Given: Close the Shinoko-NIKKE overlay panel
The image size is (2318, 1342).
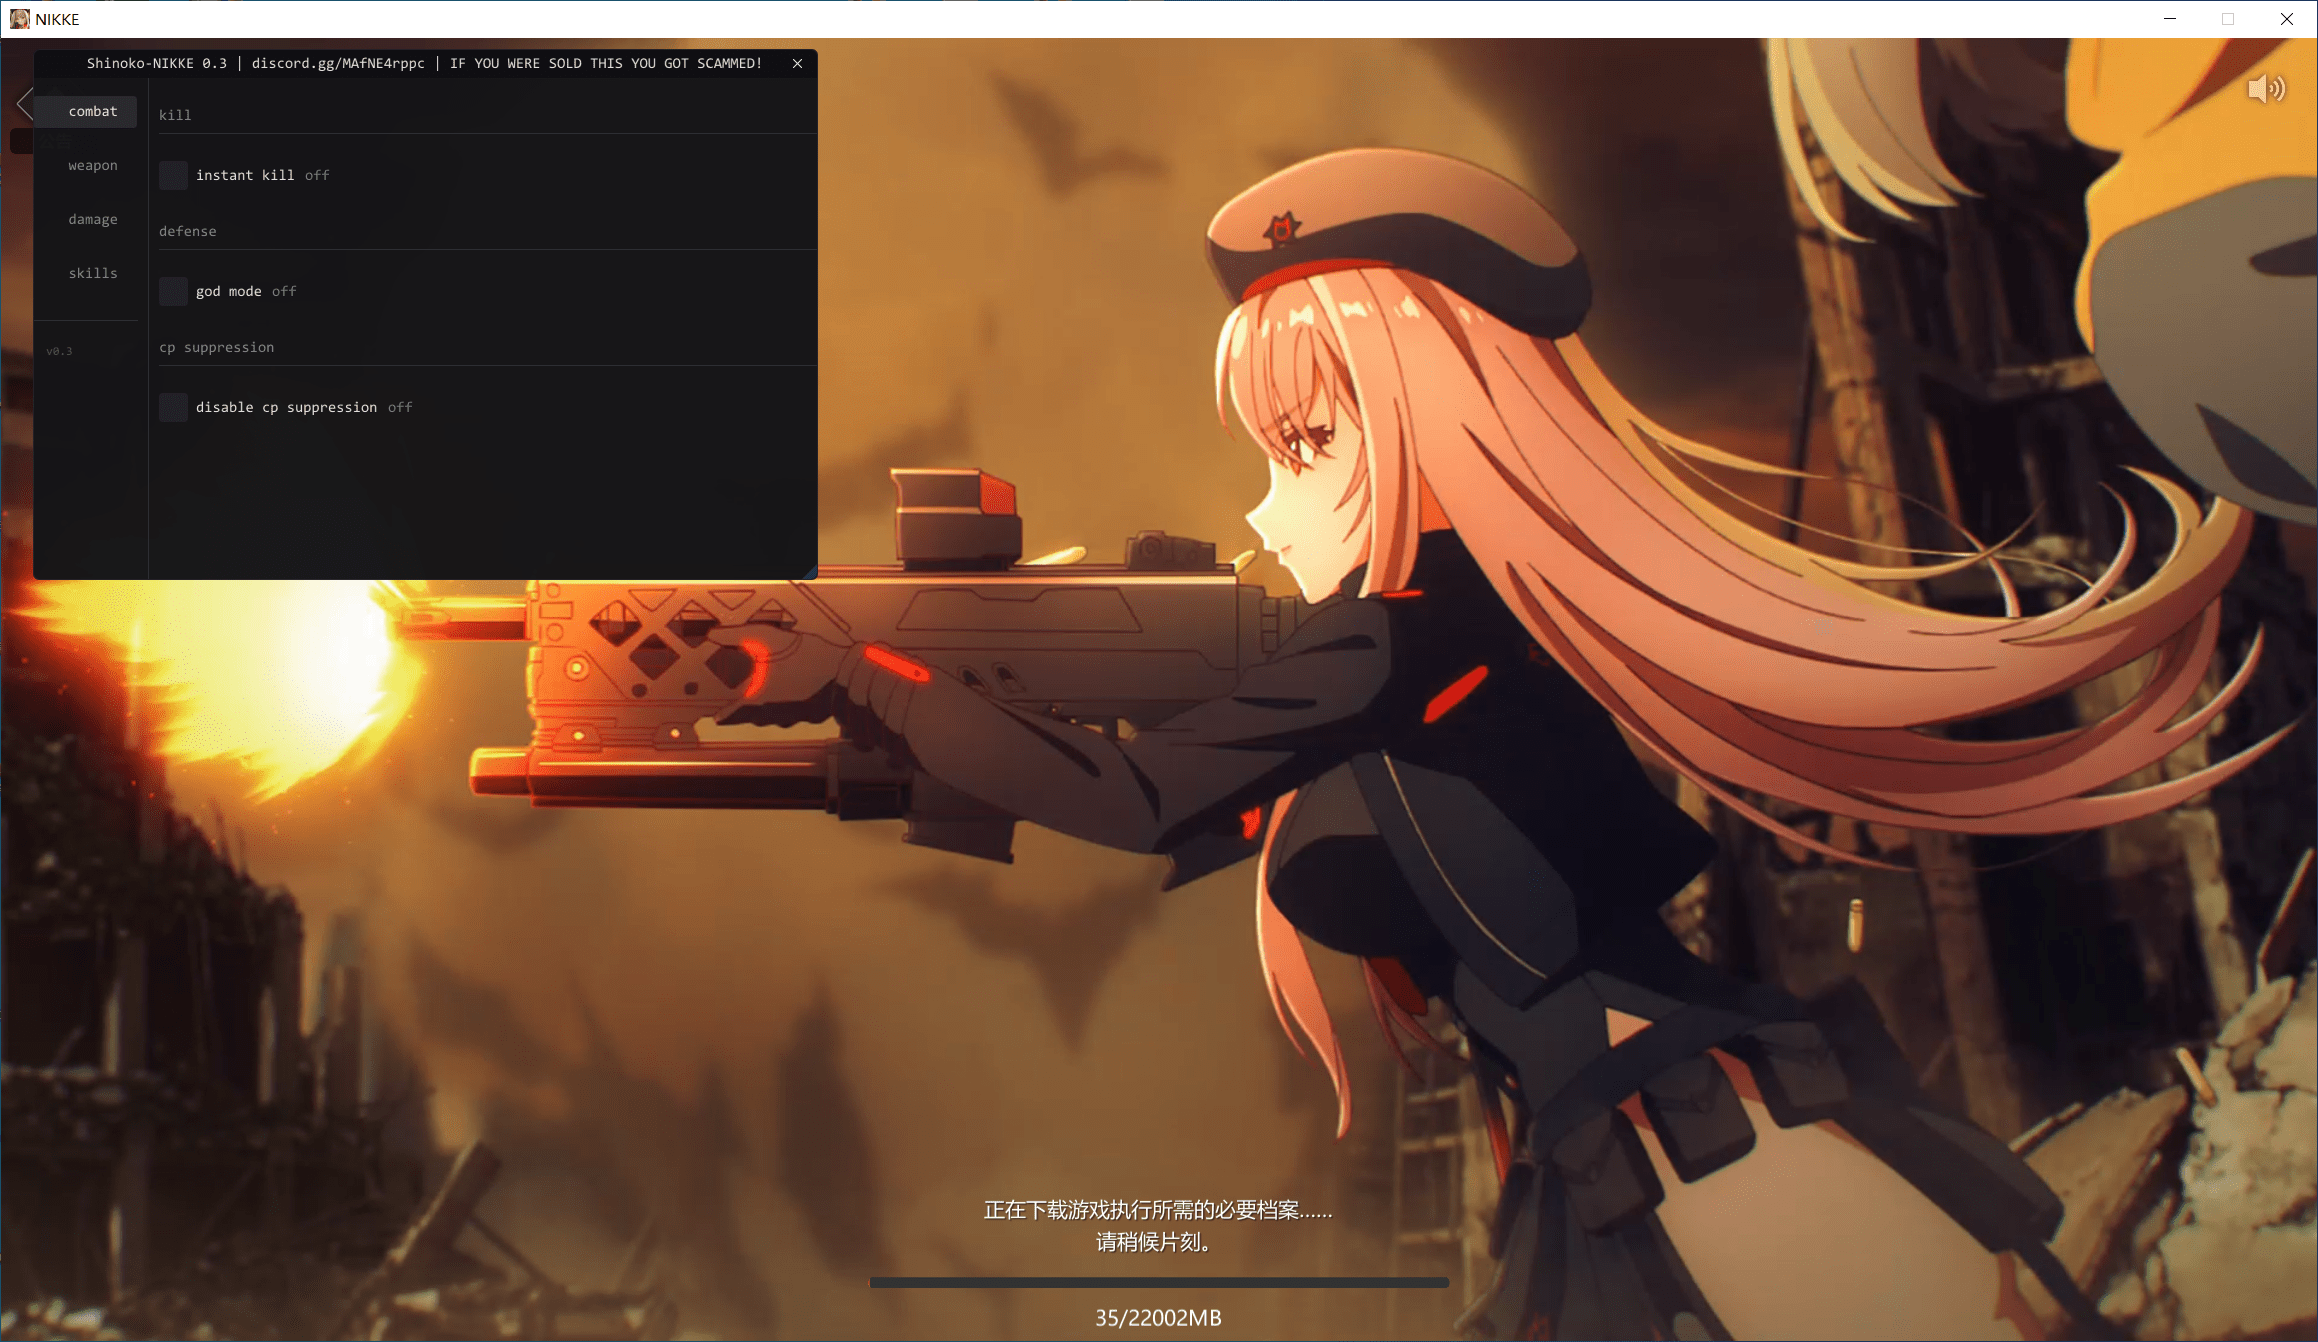Looking at the screenshot, I should pyautogui.click(x=797, y=63).
